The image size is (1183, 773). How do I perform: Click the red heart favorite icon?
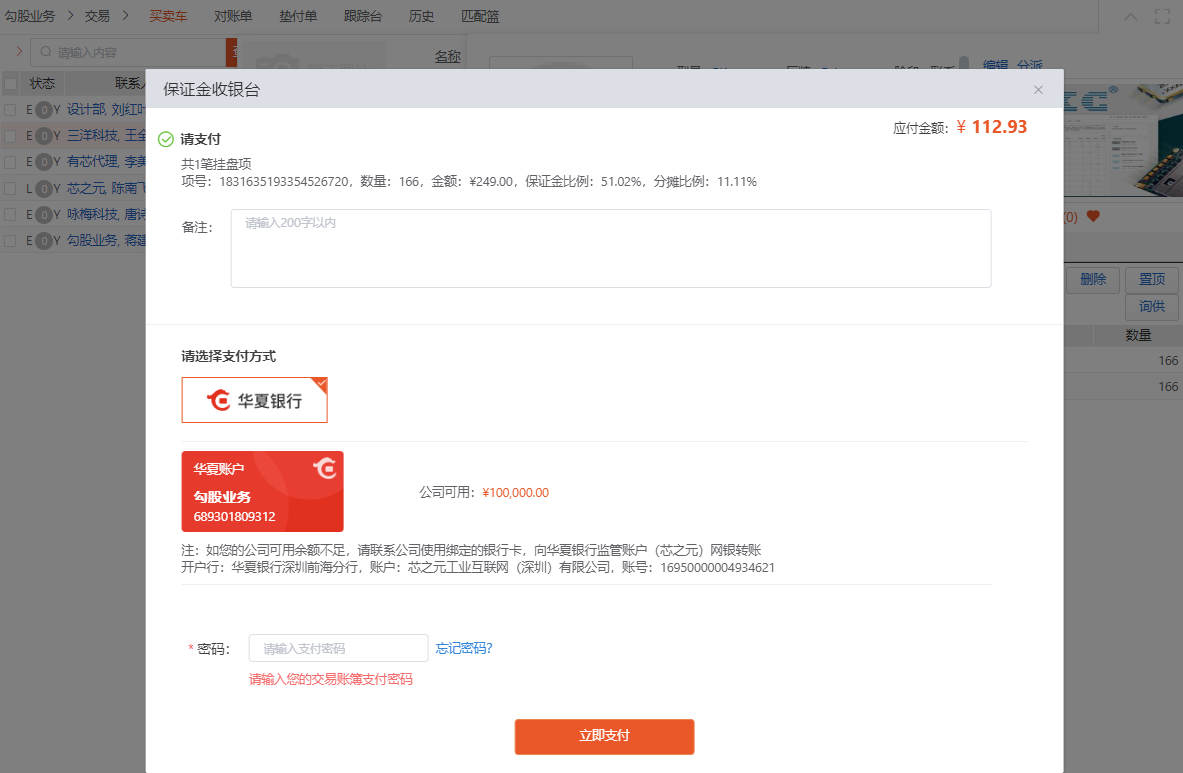[1093, 216]
